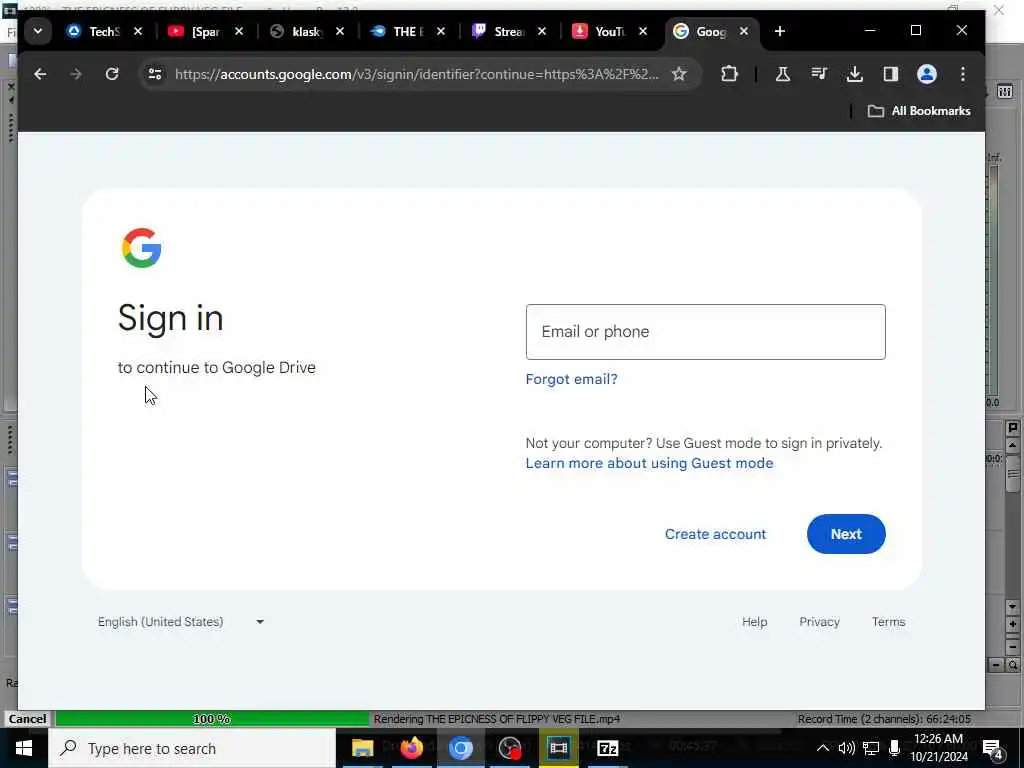
Task: Open the tab search dropdown
Action: click(38, 31)
